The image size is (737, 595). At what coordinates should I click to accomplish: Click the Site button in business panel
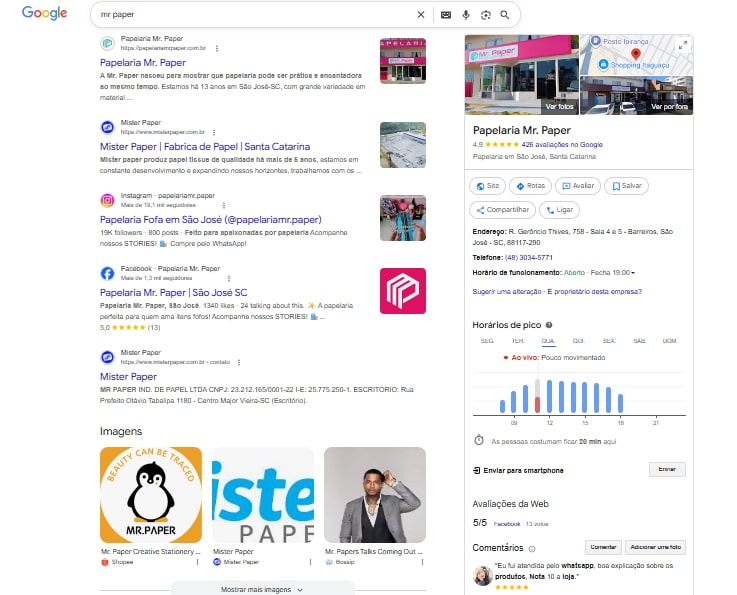(x=487, y=186)
